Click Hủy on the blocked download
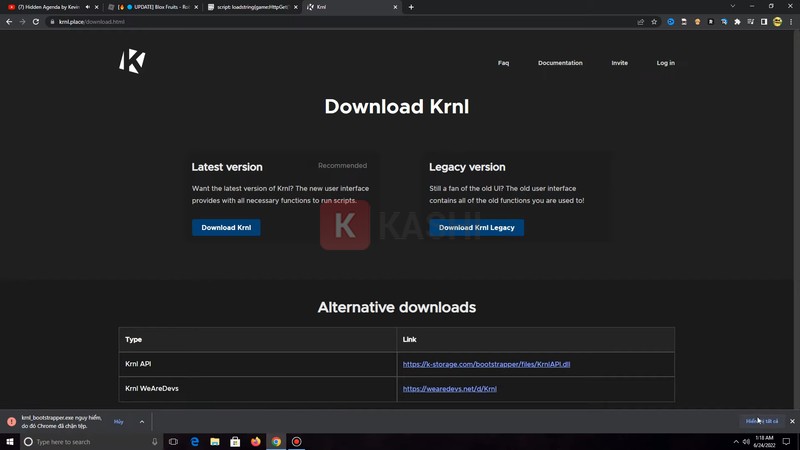800x450 pixels. click(118, 421)
